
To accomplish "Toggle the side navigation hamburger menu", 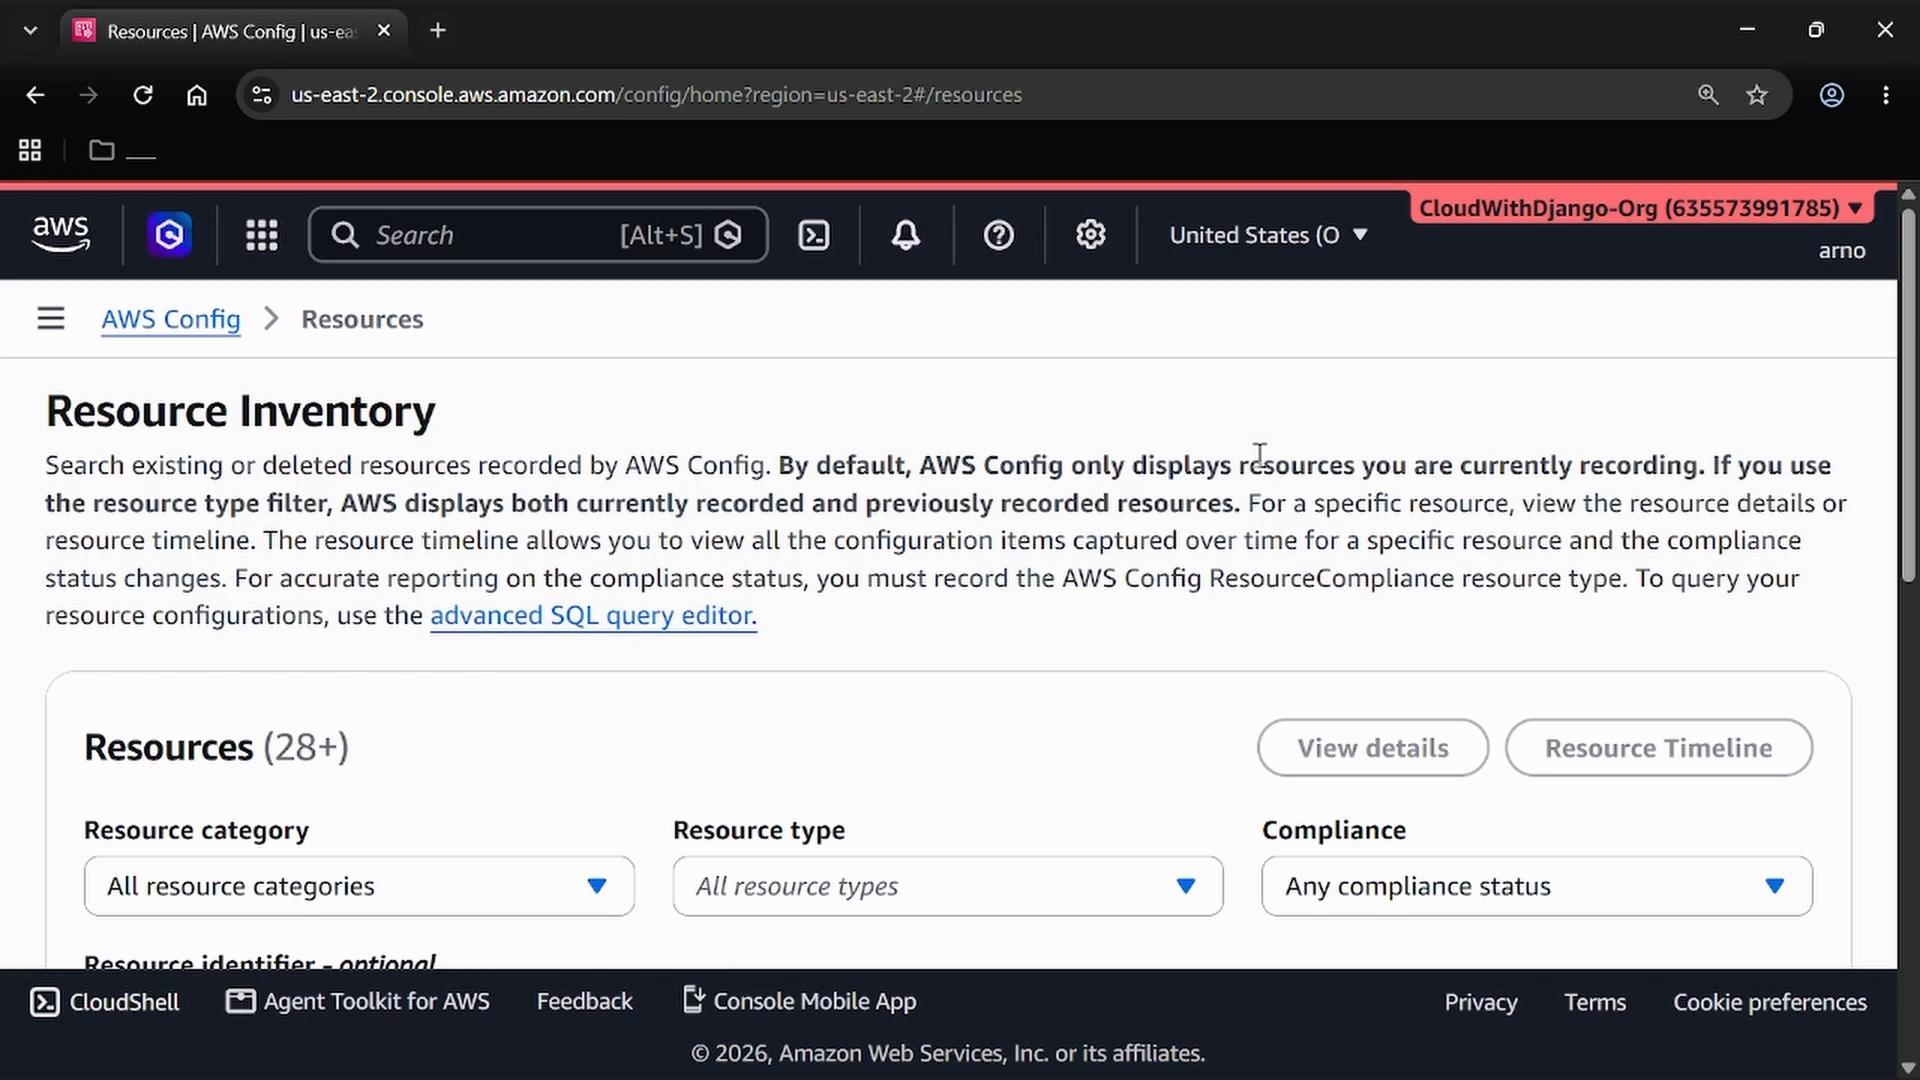I will [51, 319].
